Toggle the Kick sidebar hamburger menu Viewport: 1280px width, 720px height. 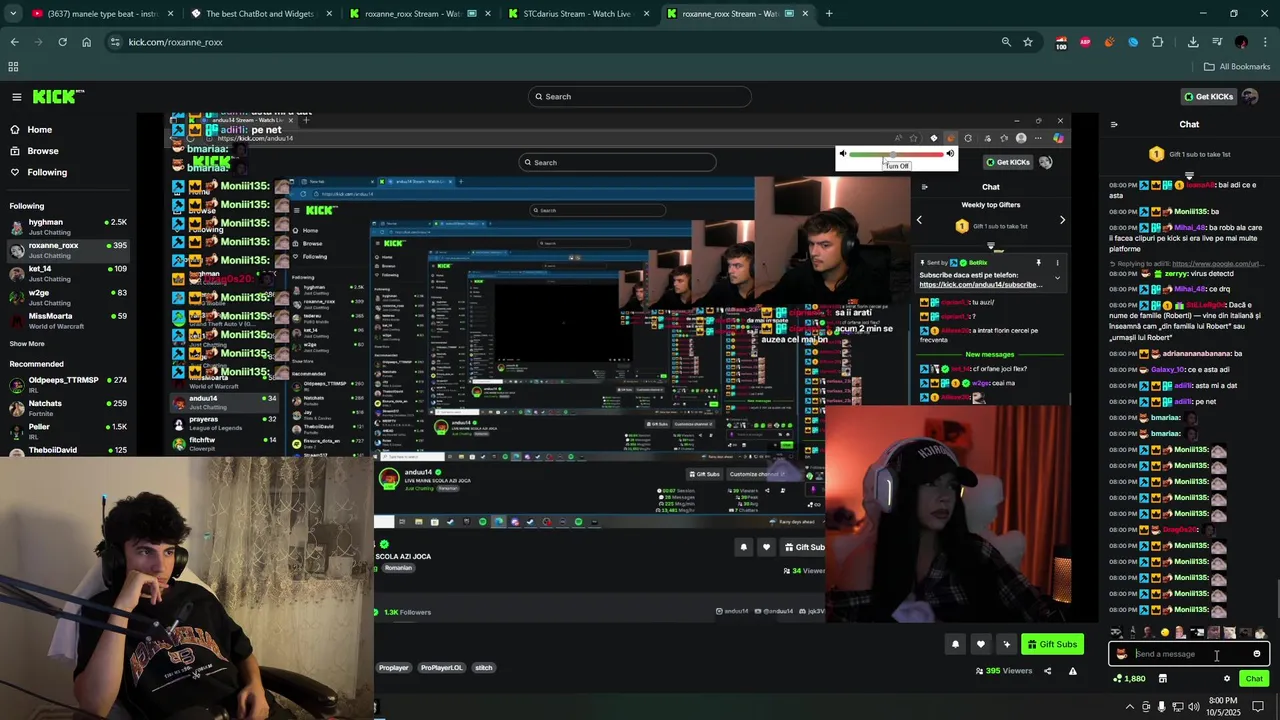[17, 97]
